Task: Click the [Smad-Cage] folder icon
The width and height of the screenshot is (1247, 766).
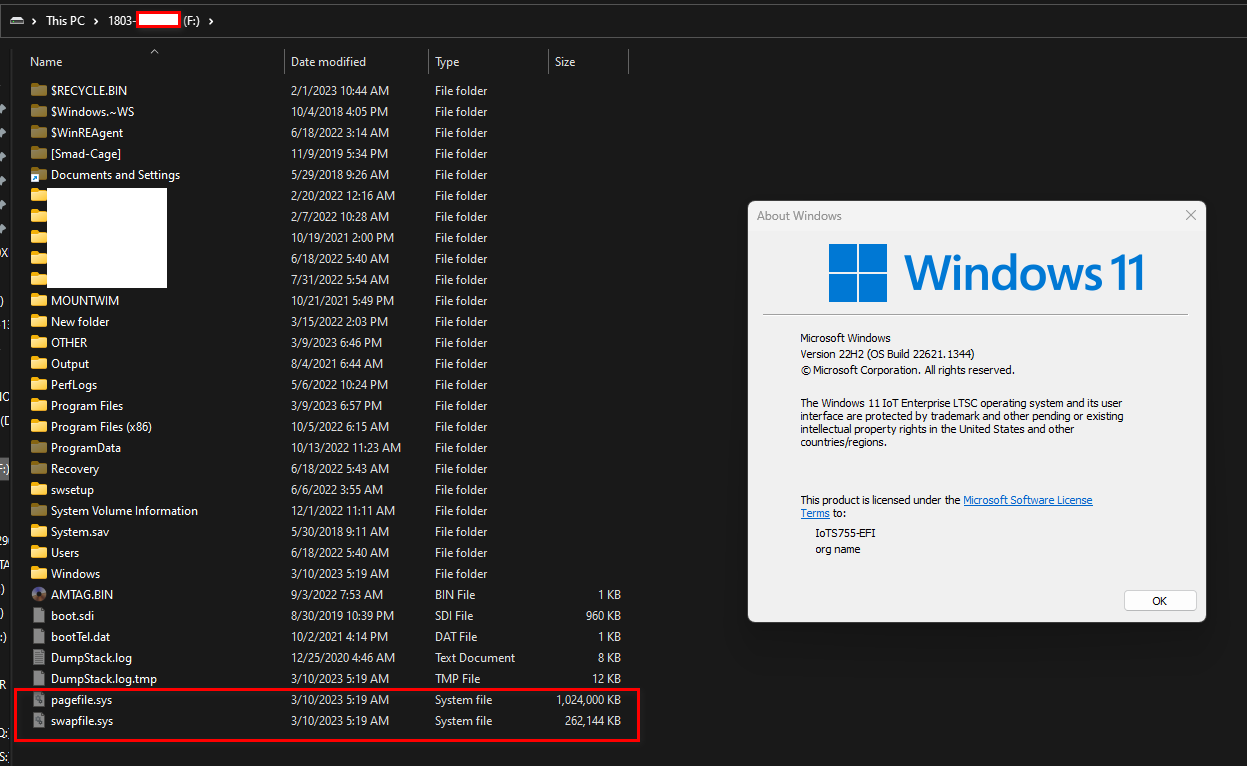Action: [39, 153]
